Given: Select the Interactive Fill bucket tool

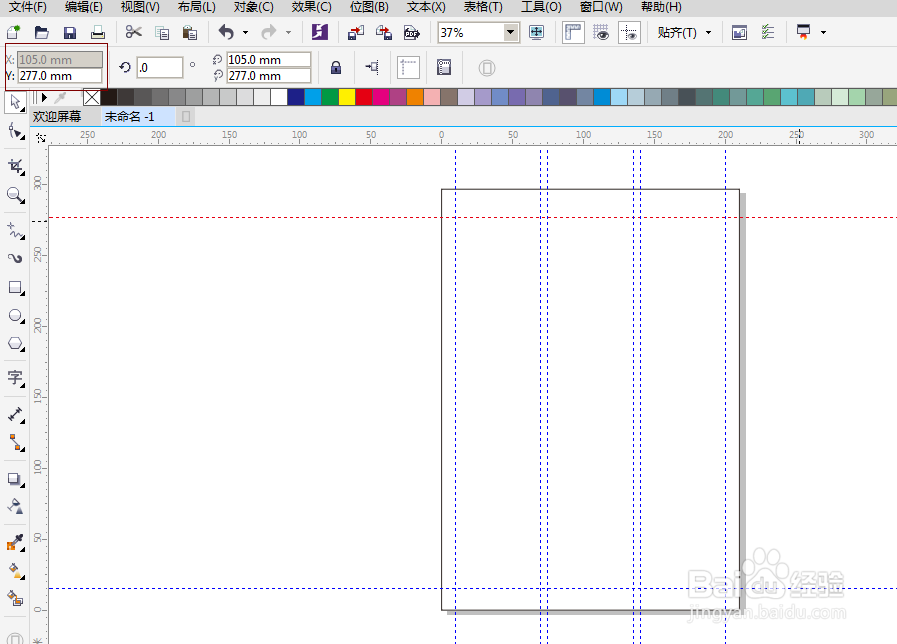Looking at the screenshot, I should [15, 570].
